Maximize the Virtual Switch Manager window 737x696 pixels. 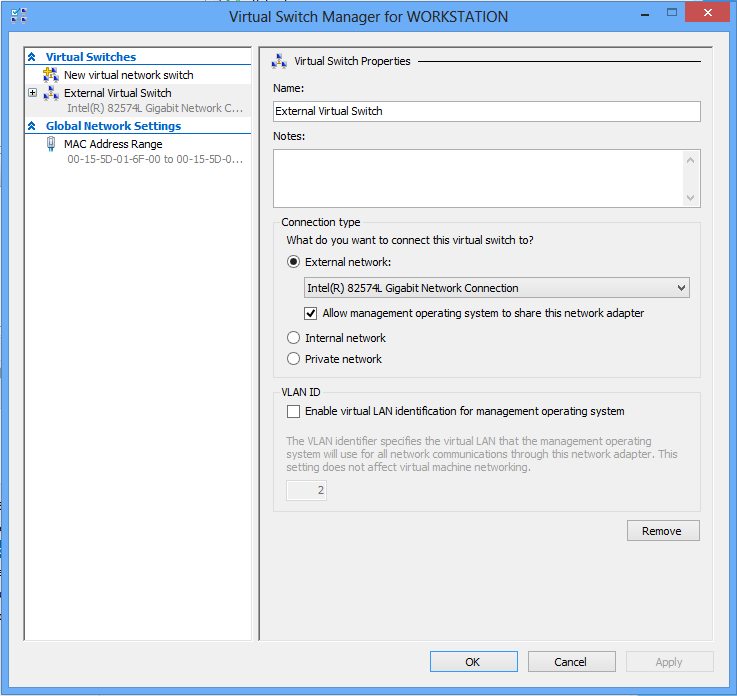tap(672, 13)
